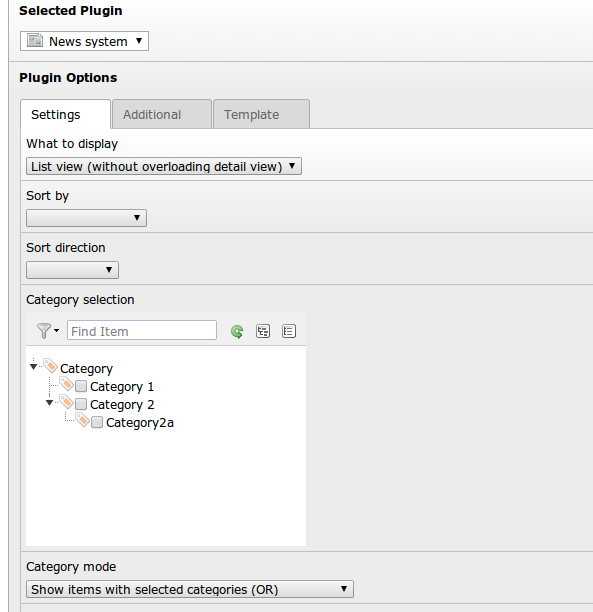Collapse the root Category node
This screenshot has height=612, width=593.
click(33, 366)
